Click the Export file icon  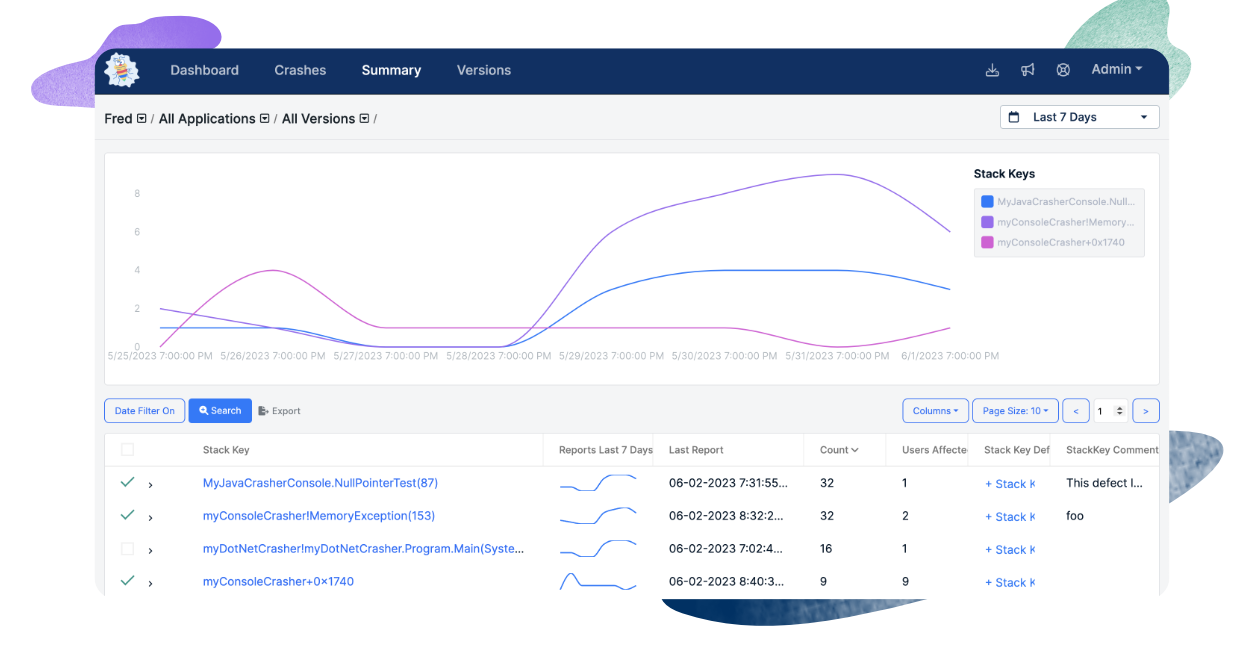coord(263,411)
